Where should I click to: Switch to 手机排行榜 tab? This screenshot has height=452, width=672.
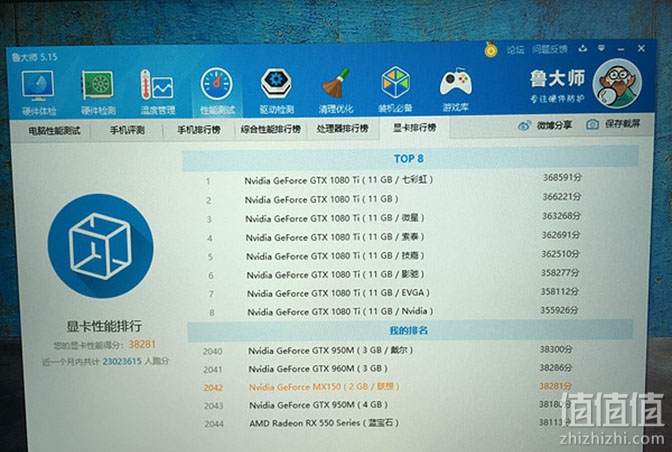click(198, 129)
